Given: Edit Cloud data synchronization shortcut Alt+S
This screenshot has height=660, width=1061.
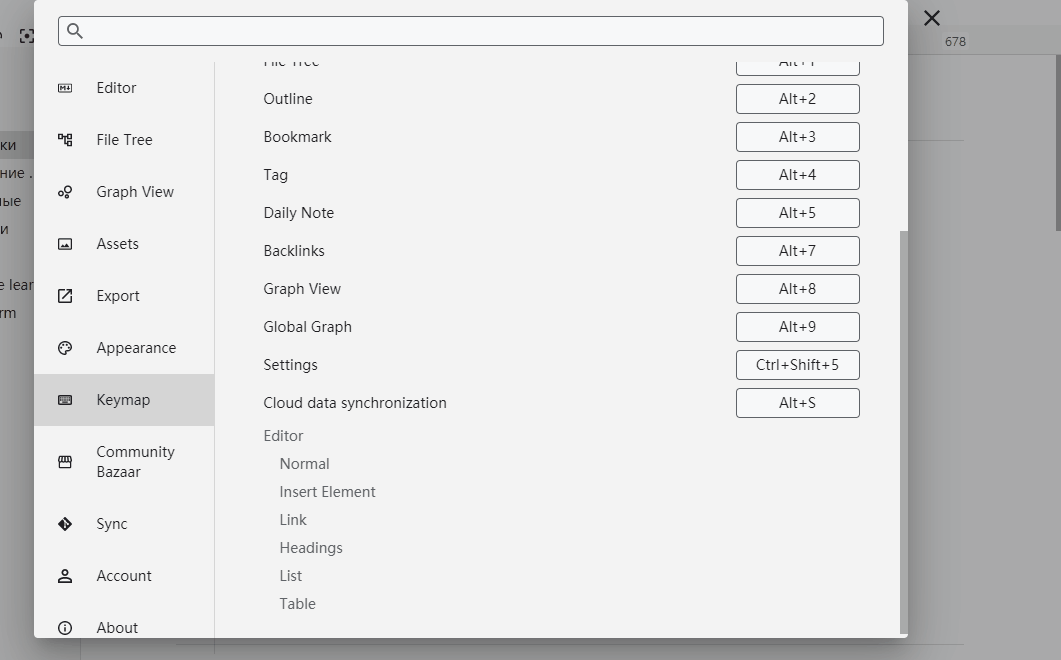Looking at the screenshot, I should (798, 403).
